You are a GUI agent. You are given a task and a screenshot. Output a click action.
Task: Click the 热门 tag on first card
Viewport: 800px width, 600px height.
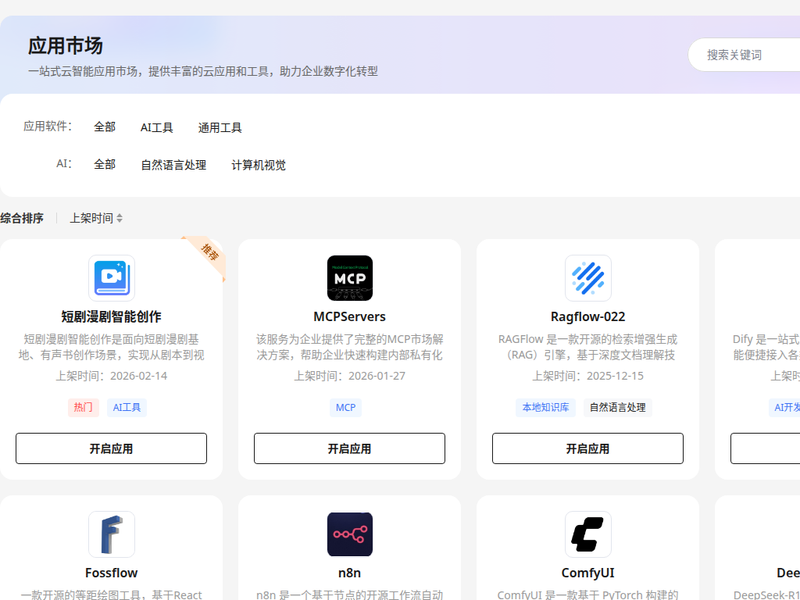83,407
